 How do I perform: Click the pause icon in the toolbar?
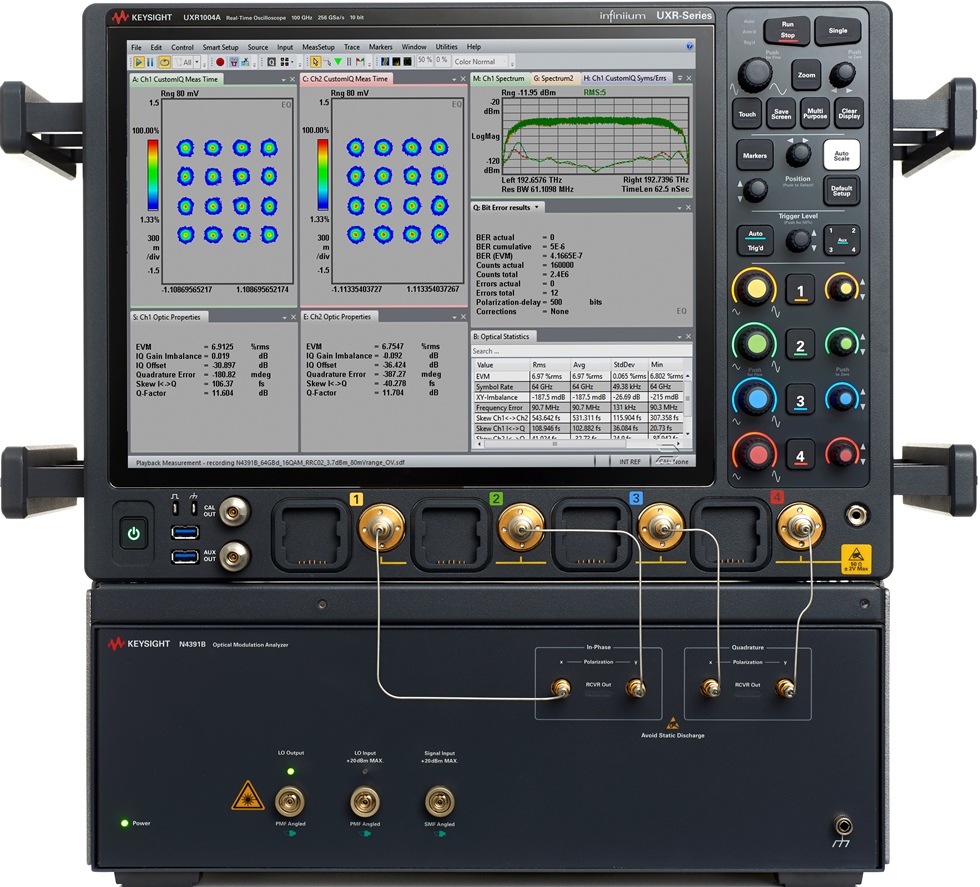click(150, 62)
